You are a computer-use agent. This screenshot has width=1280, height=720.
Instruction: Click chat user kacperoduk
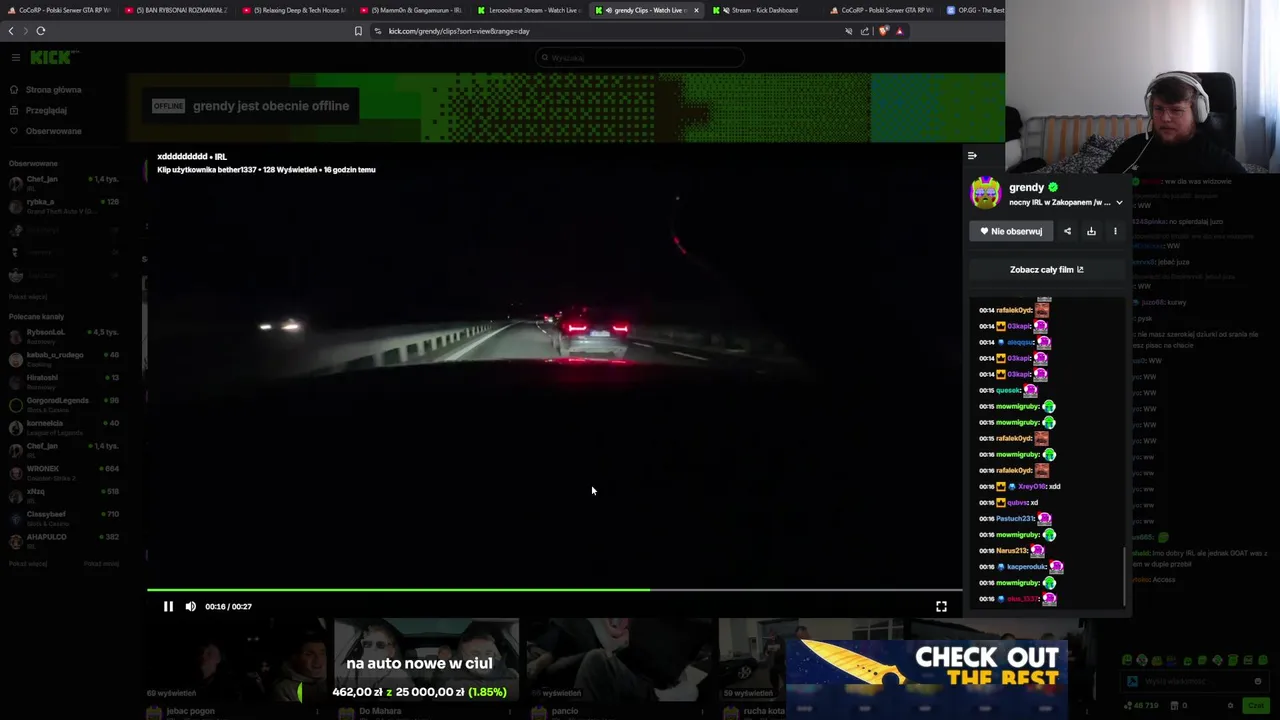1026,566
